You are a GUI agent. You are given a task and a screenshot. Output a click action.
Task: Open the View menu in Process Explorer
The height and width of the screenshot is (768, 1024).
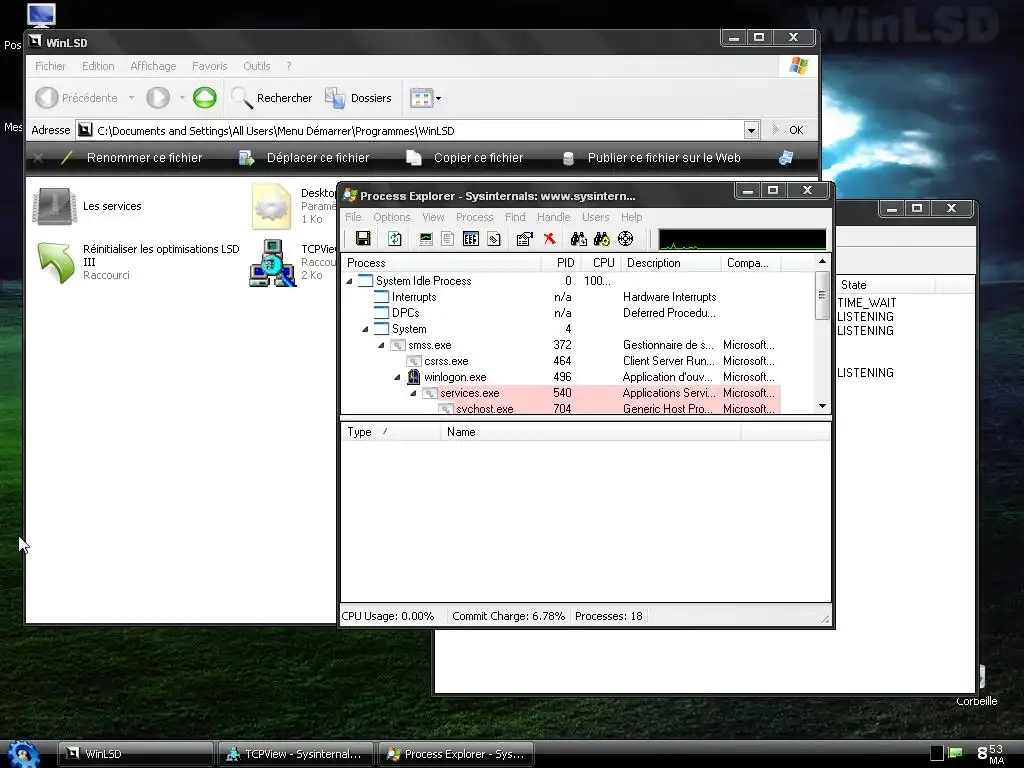point(433,217)
